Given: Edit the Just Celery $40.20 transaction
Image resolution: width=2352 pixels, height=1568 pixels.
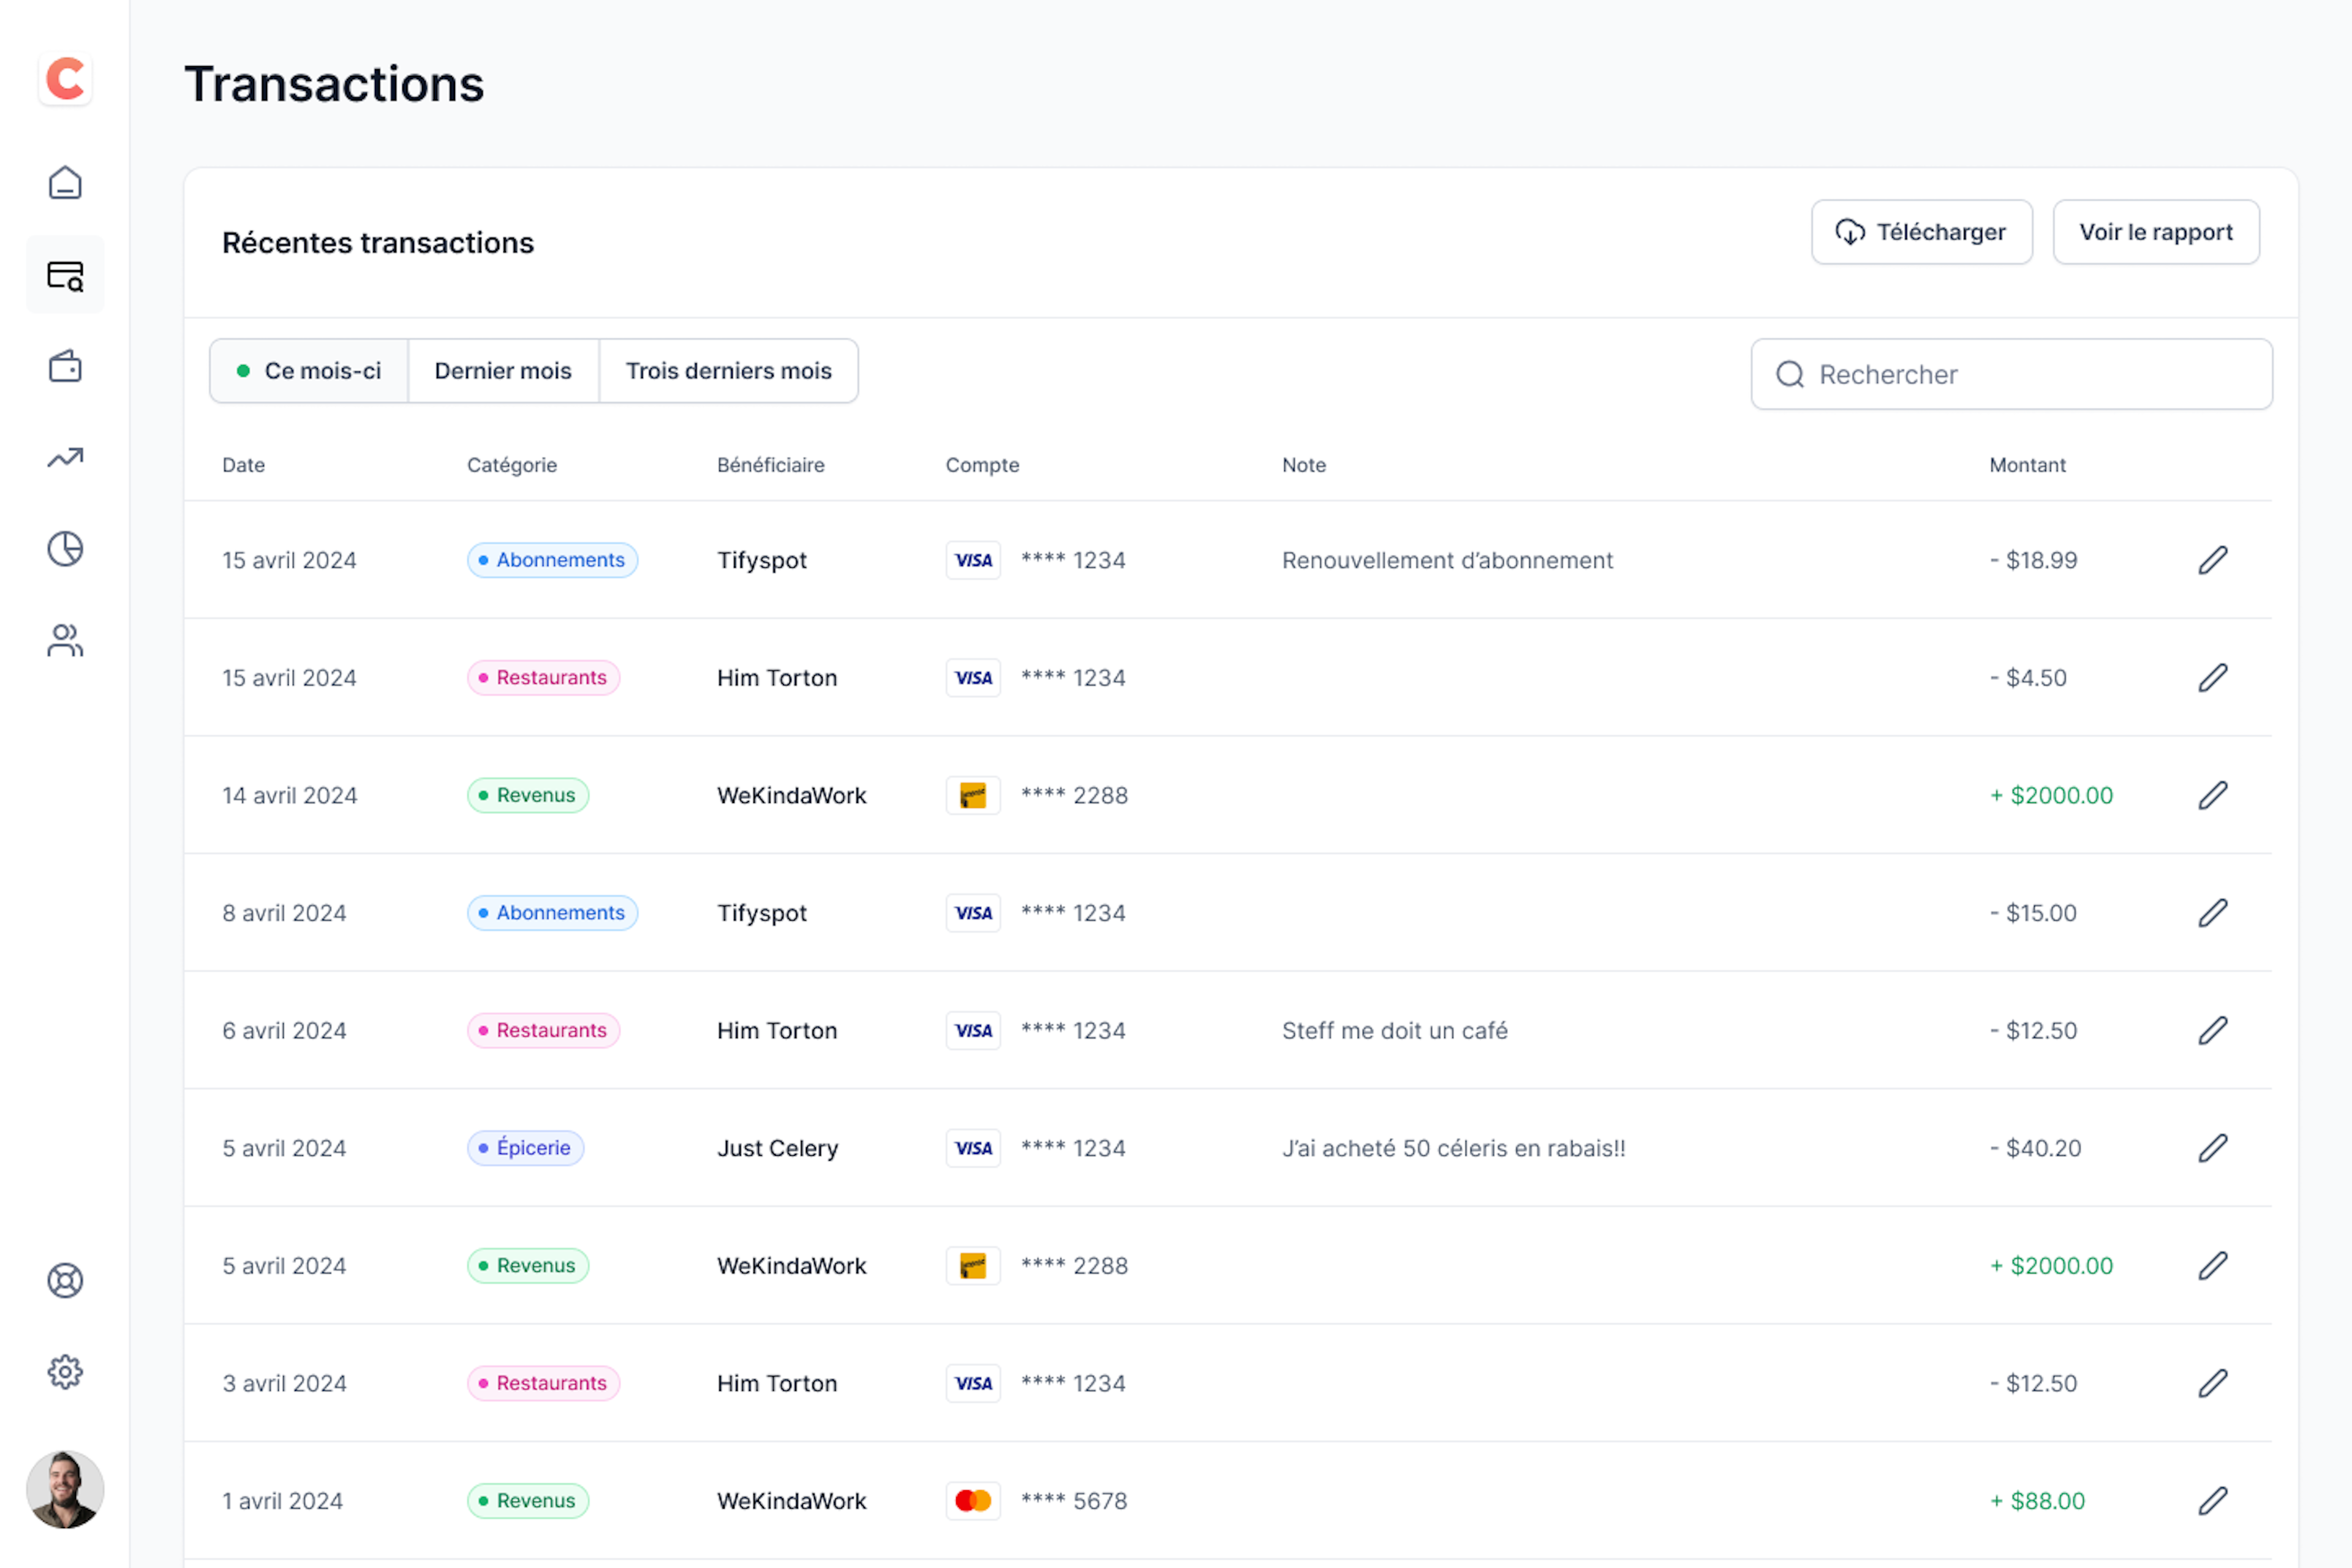Looking at the screenshot, I should click(2213, 1148).
